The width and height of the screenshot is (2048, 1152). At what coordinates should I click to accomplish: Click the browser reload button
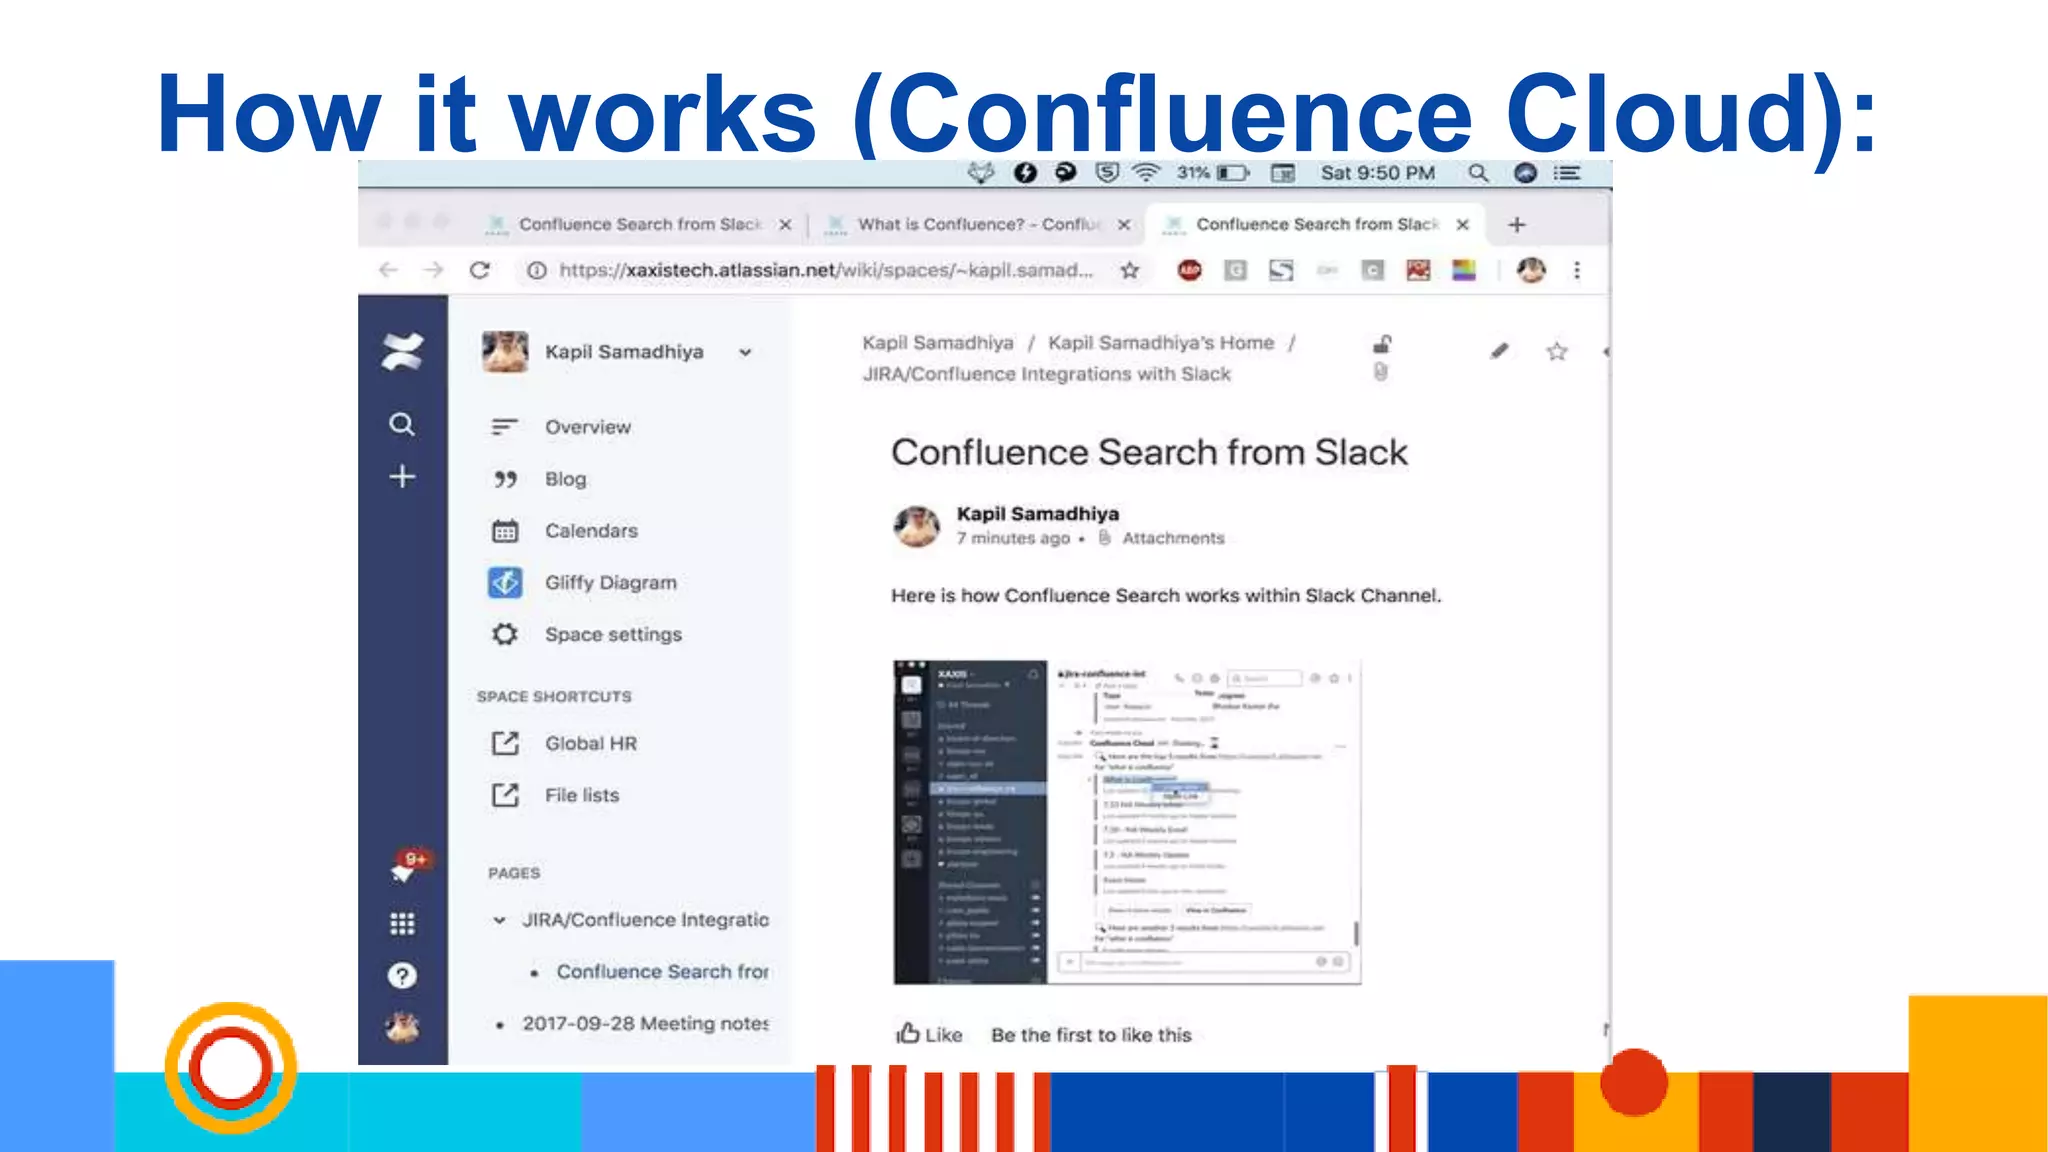point(480,270)
